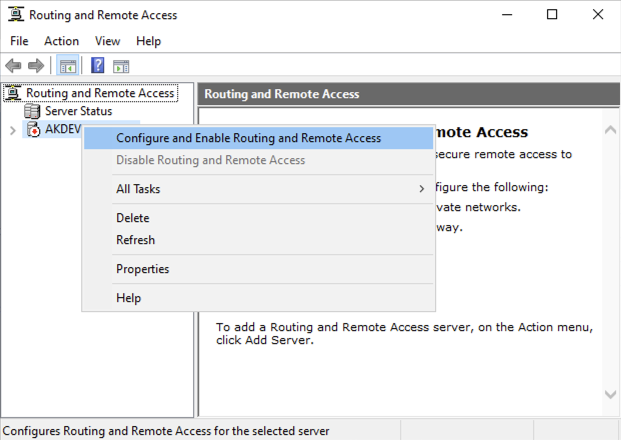Expand the All Tasks submenu arrow
The height and width of the screenshot is (440, 621).
[421, 189]
